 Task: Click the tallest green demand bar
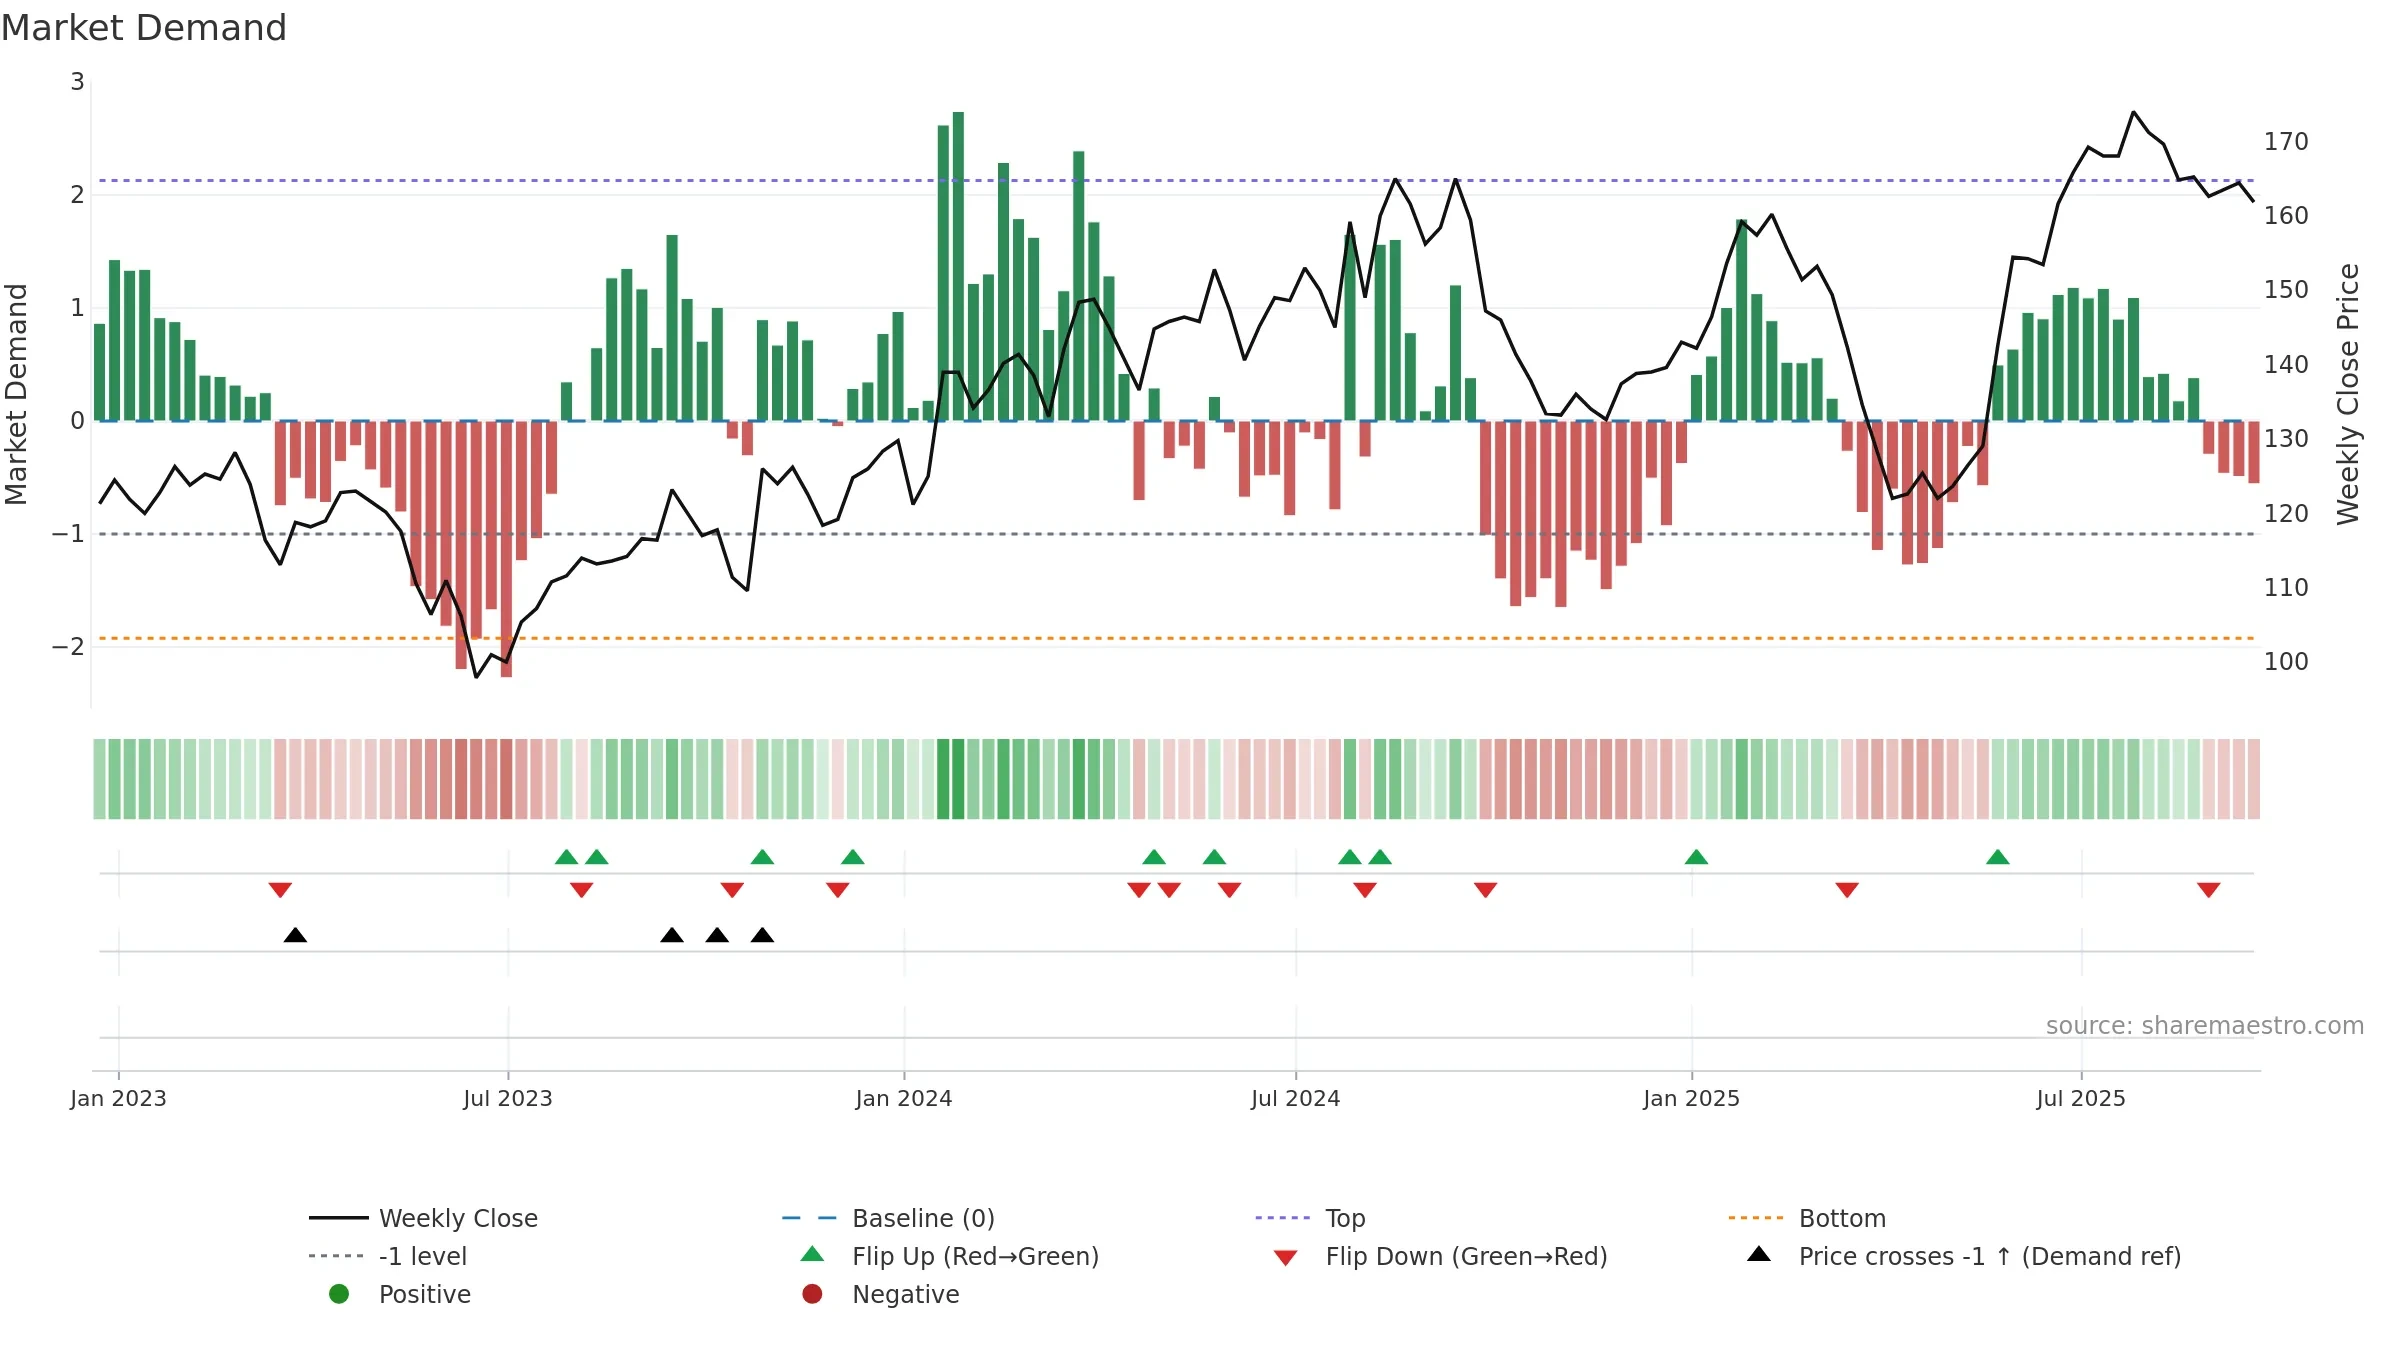pyautogui.click(x=958, y=266)
